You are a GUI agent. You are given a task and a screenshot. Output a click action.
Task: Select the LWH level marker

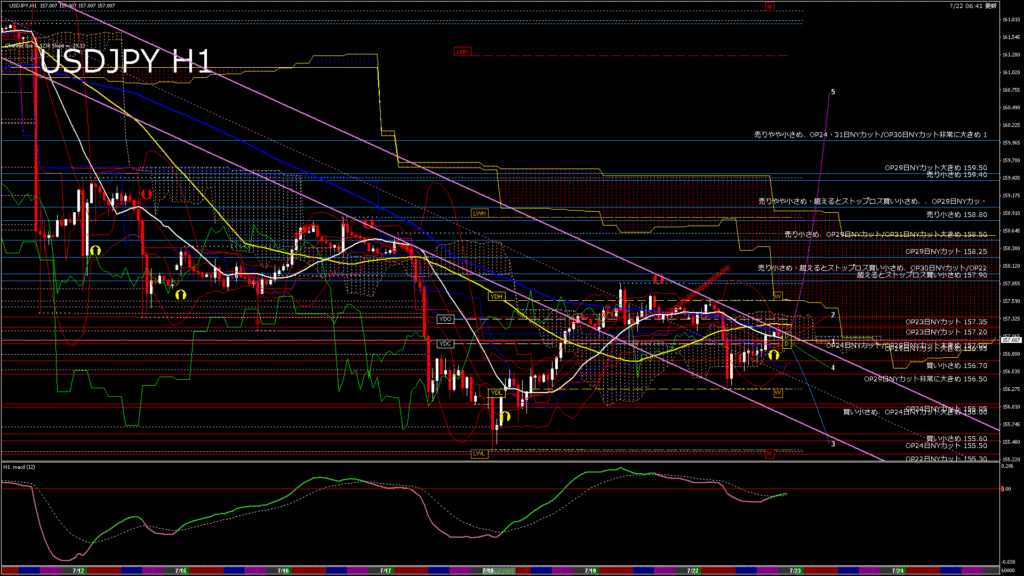tap(480, 212)
